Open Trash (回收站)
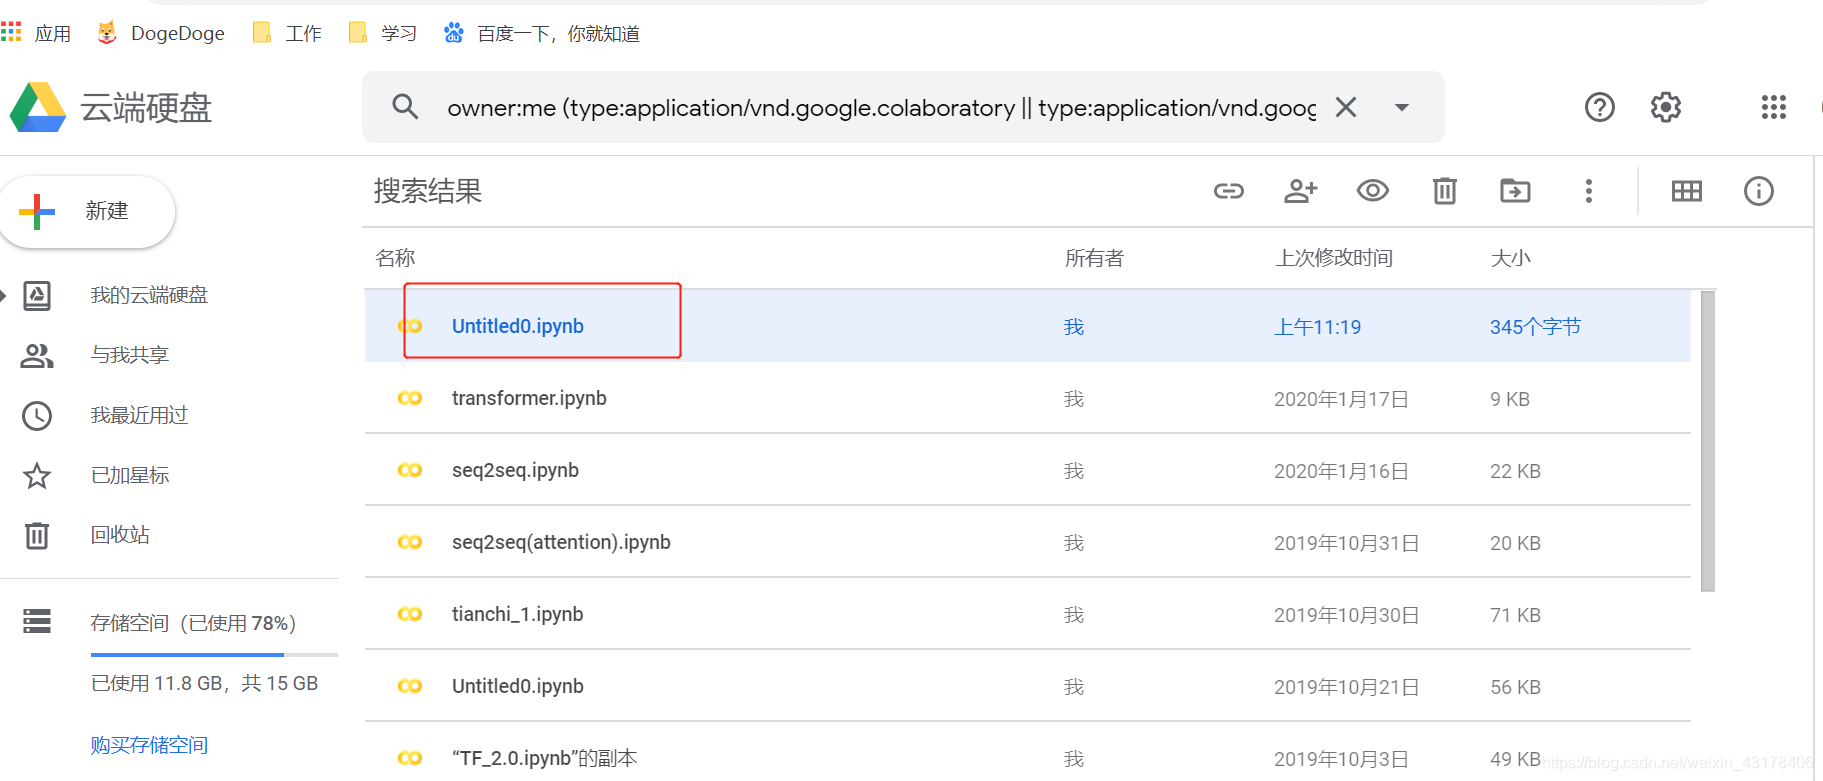 pos(120,535)
